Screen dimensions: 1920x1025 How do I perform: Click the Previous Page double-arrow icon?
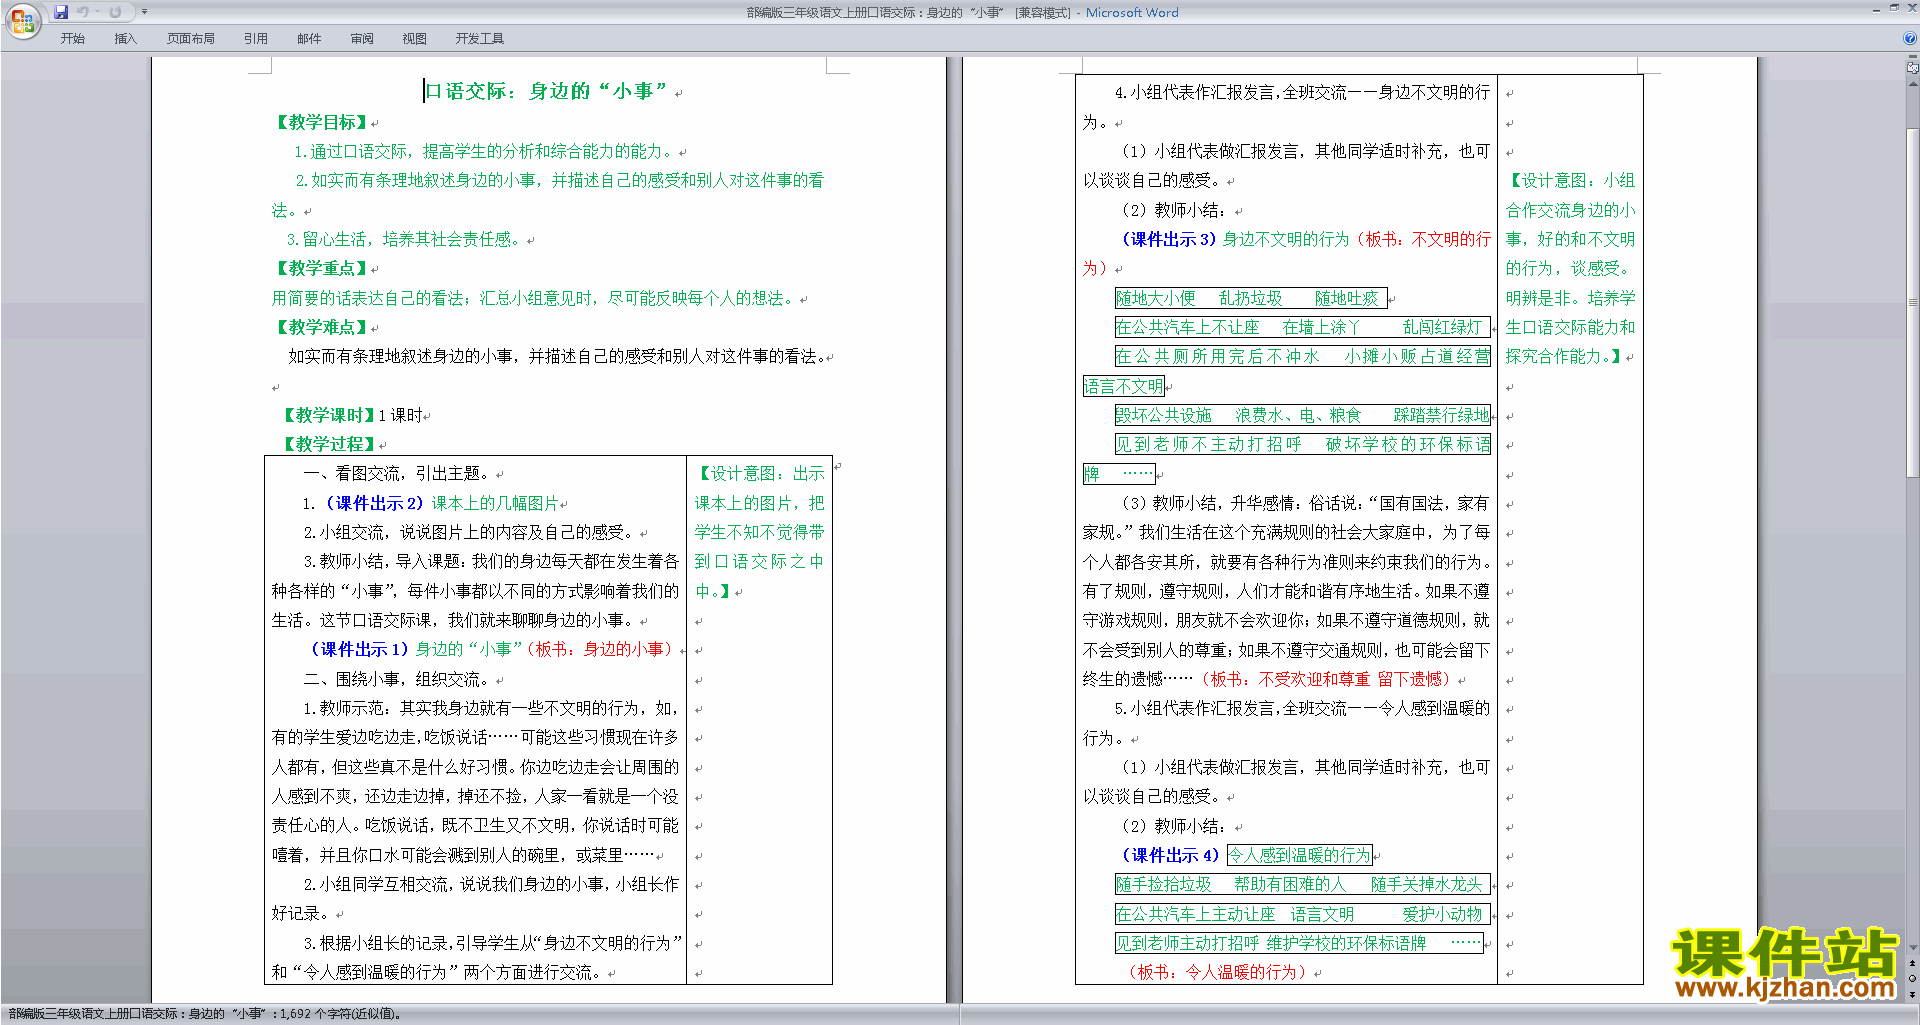coord(1913,964)
